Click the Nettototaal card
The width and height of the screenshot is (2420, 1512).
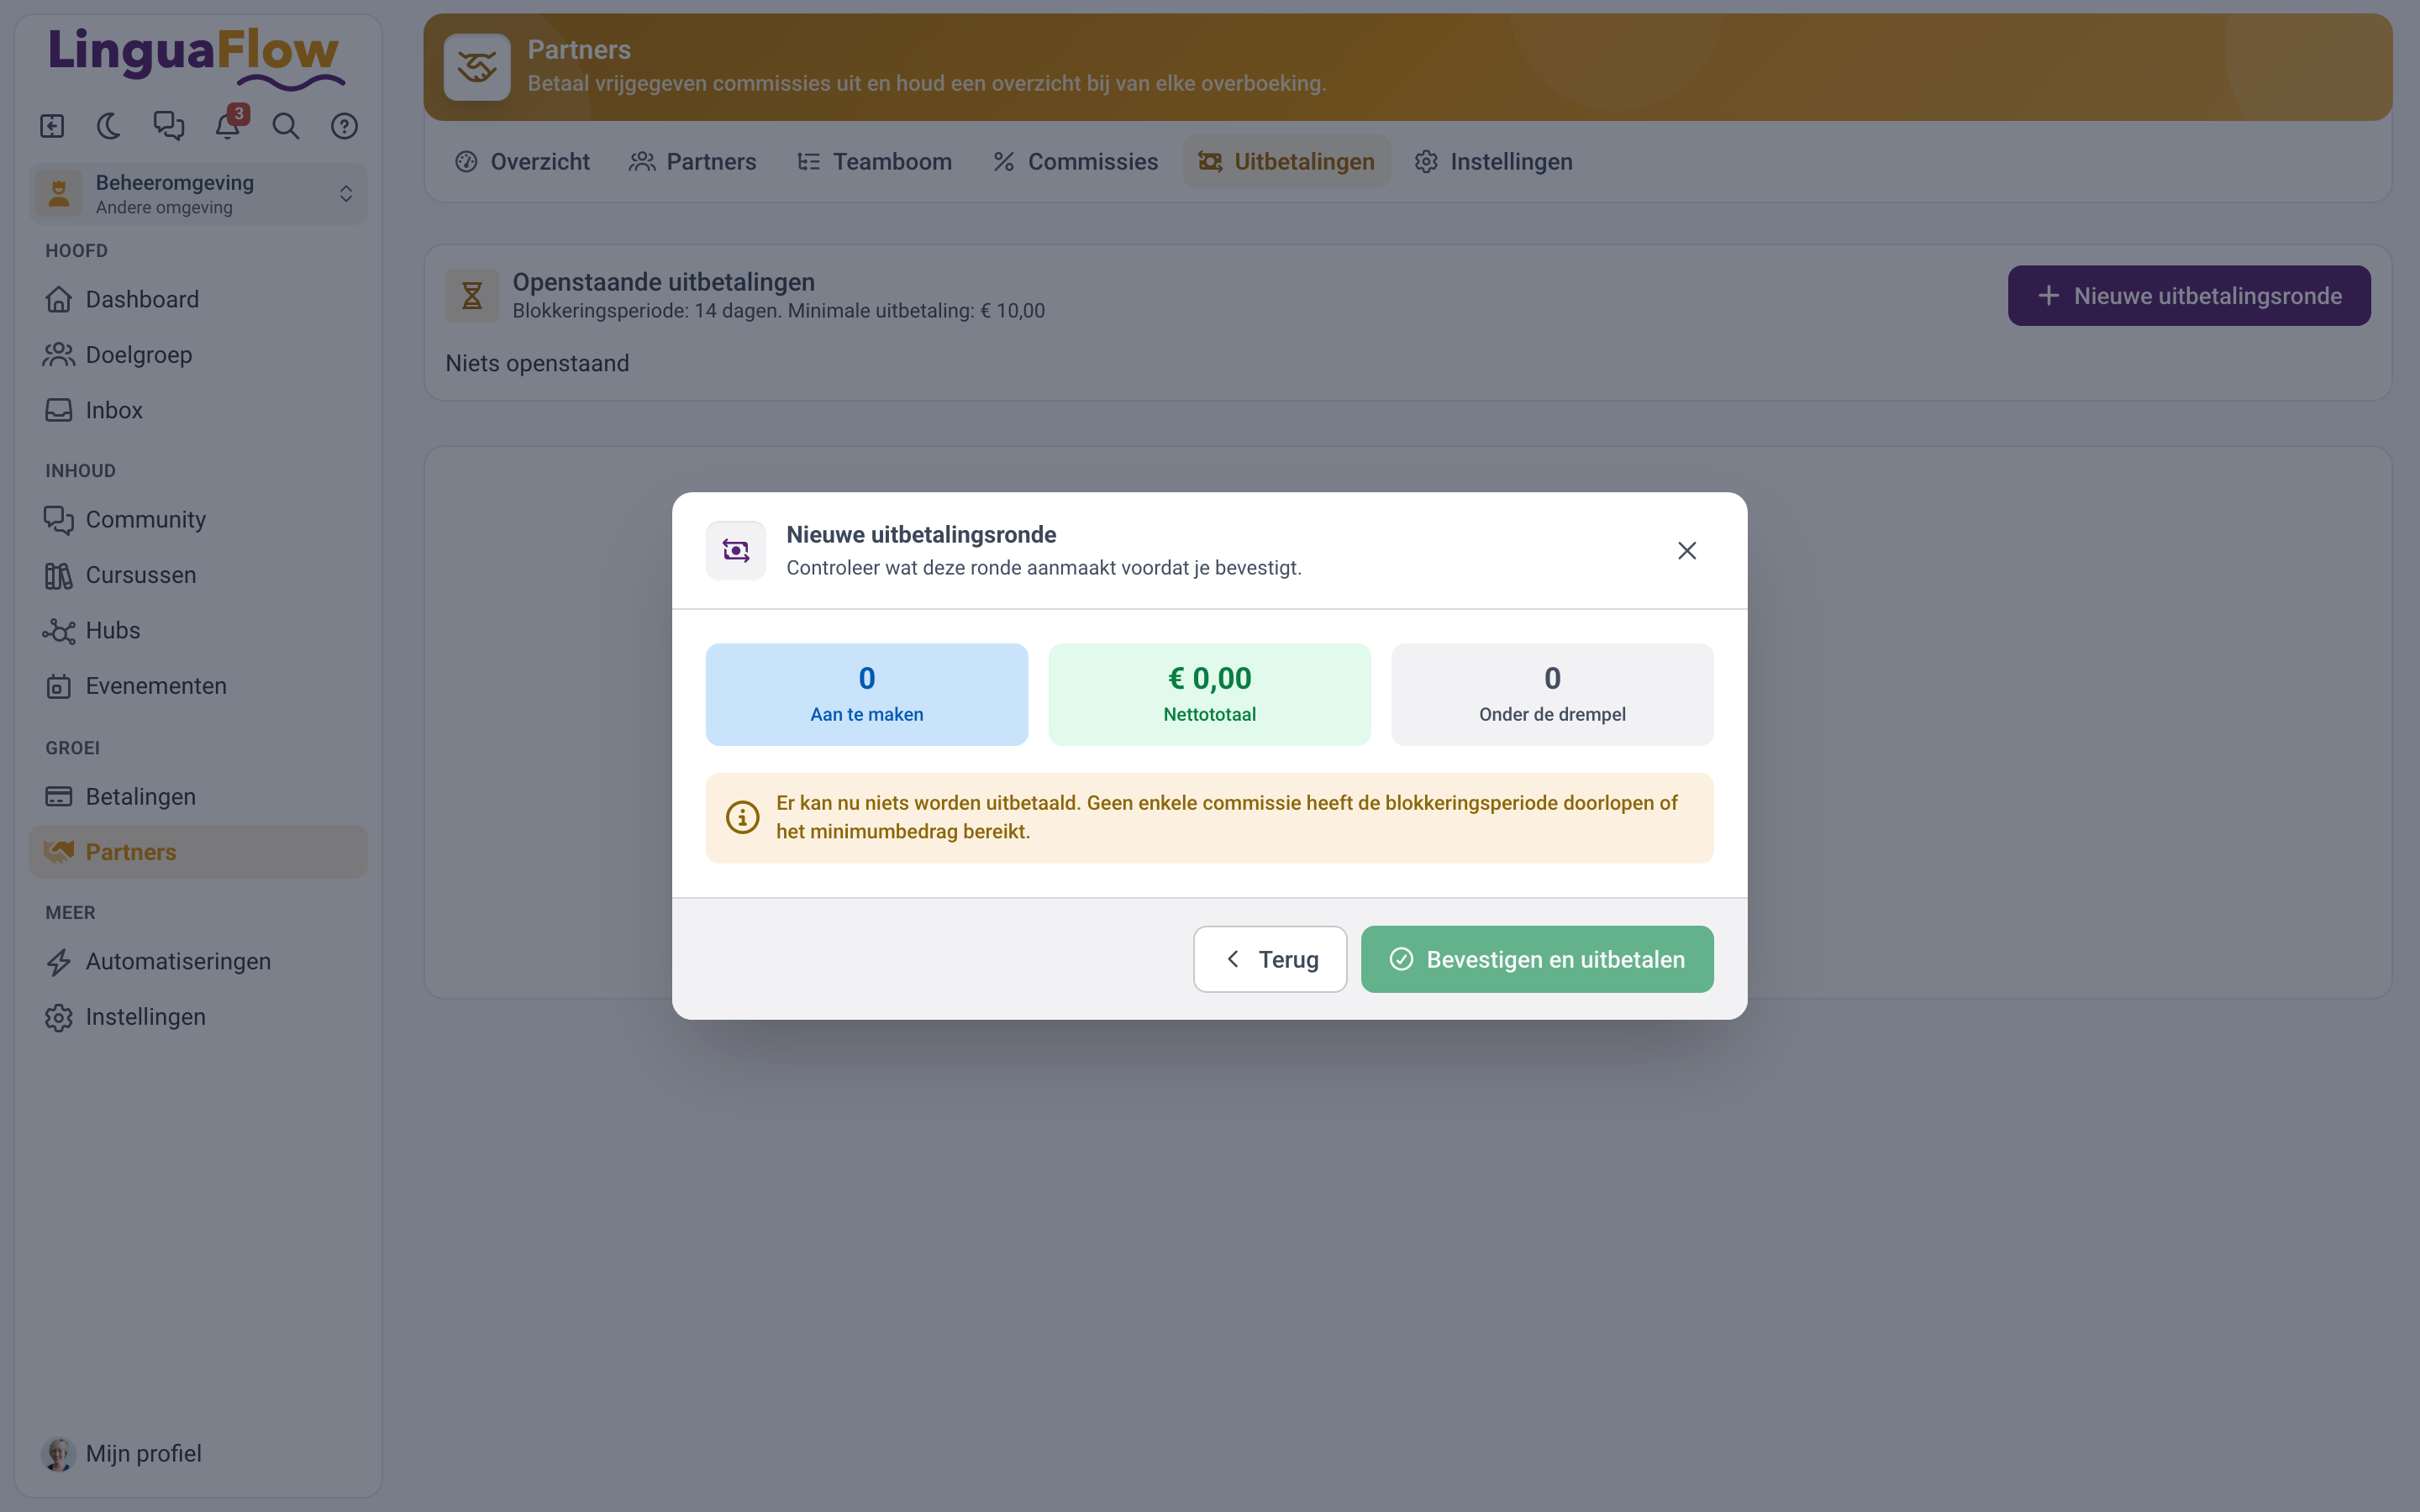coord(1210,695)
